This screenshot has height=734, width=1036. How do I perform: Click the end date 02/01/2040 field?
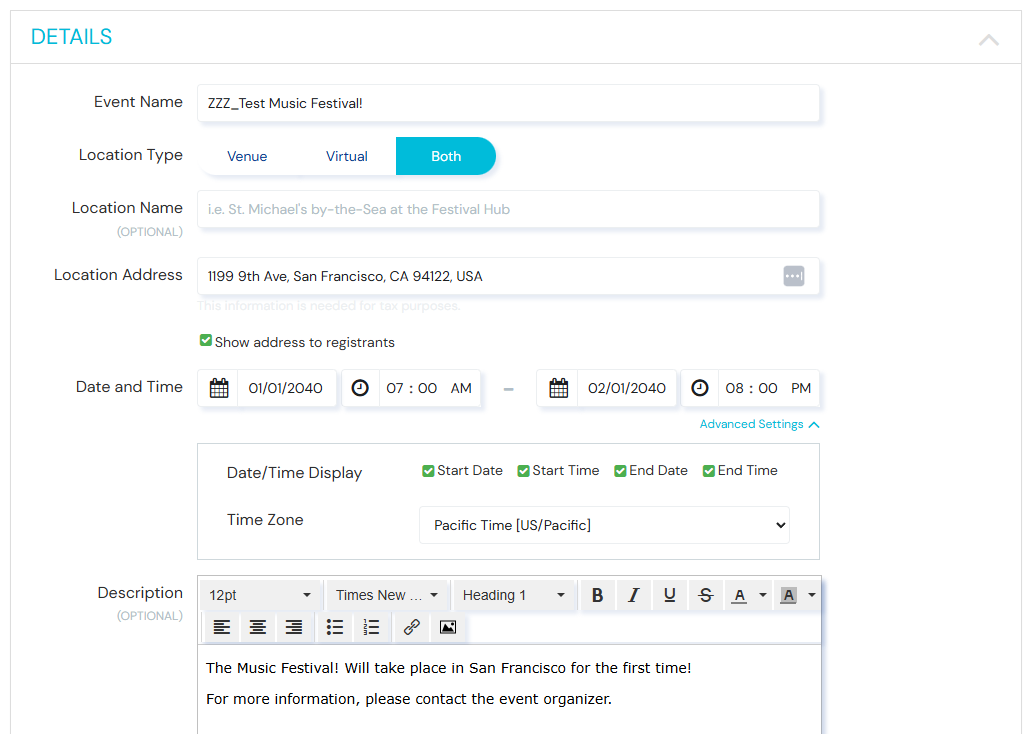click(626, 388)
